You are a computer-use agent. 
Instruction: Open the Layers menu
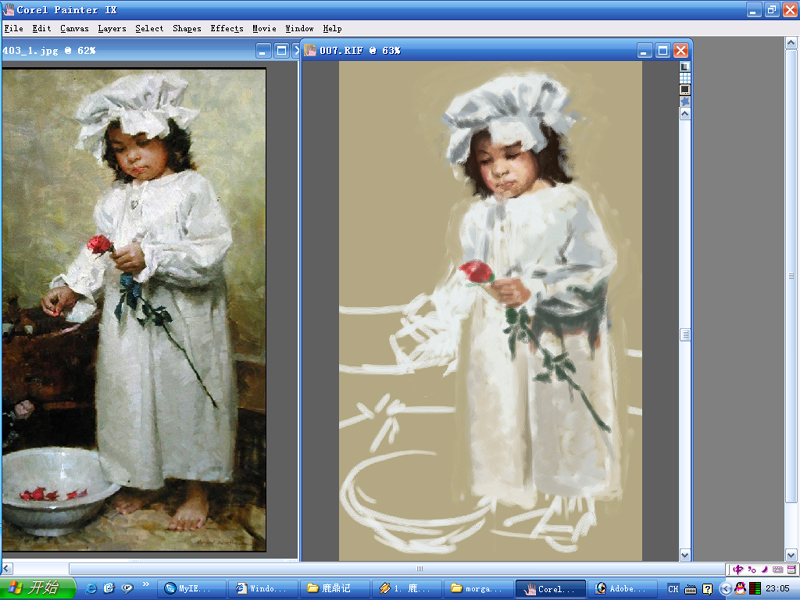click(112, 29)
